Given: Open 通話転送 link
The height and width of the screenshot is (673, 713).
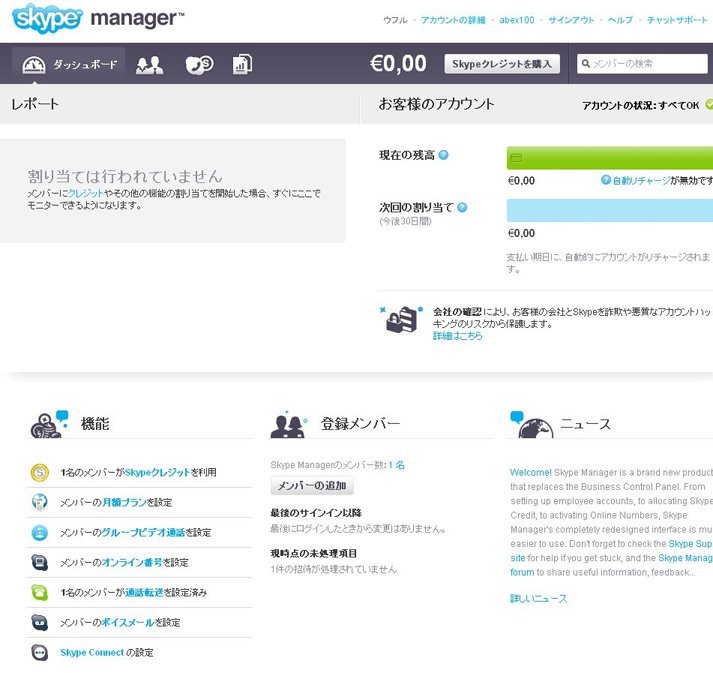Looking at the screenshot, I should click(144, 592).
